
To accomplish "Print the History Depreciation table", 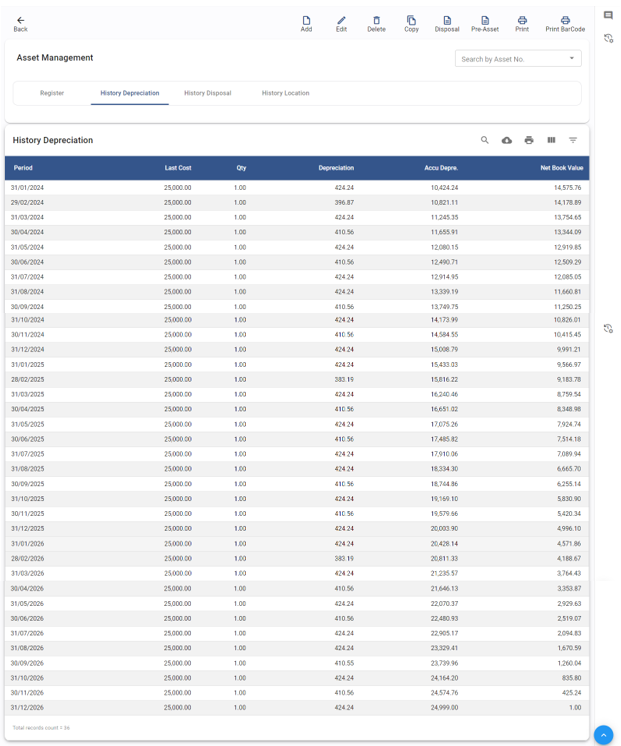I will click(x=529, y=140).
